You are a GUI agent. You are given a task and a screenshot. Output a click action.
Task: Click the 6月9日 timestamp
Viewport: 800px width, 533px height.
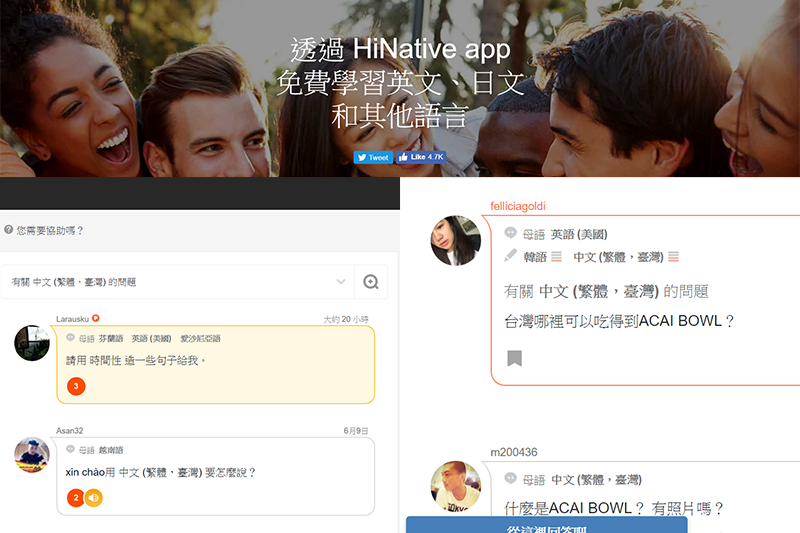click(356, 431)
